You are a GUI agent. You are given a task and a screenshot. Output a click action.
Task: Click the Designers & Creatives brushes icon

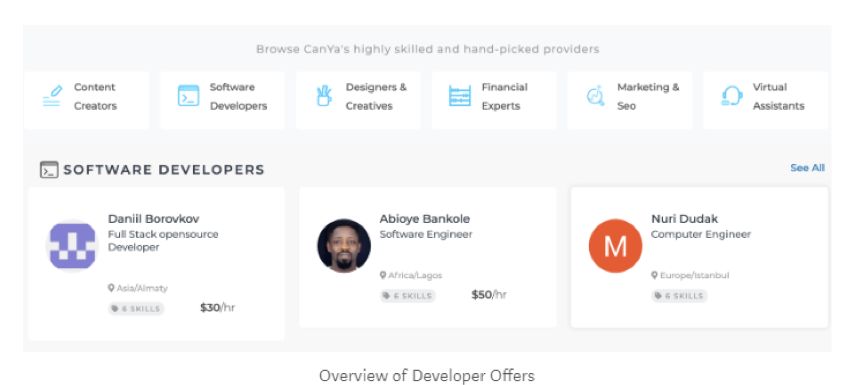(324, 96)
